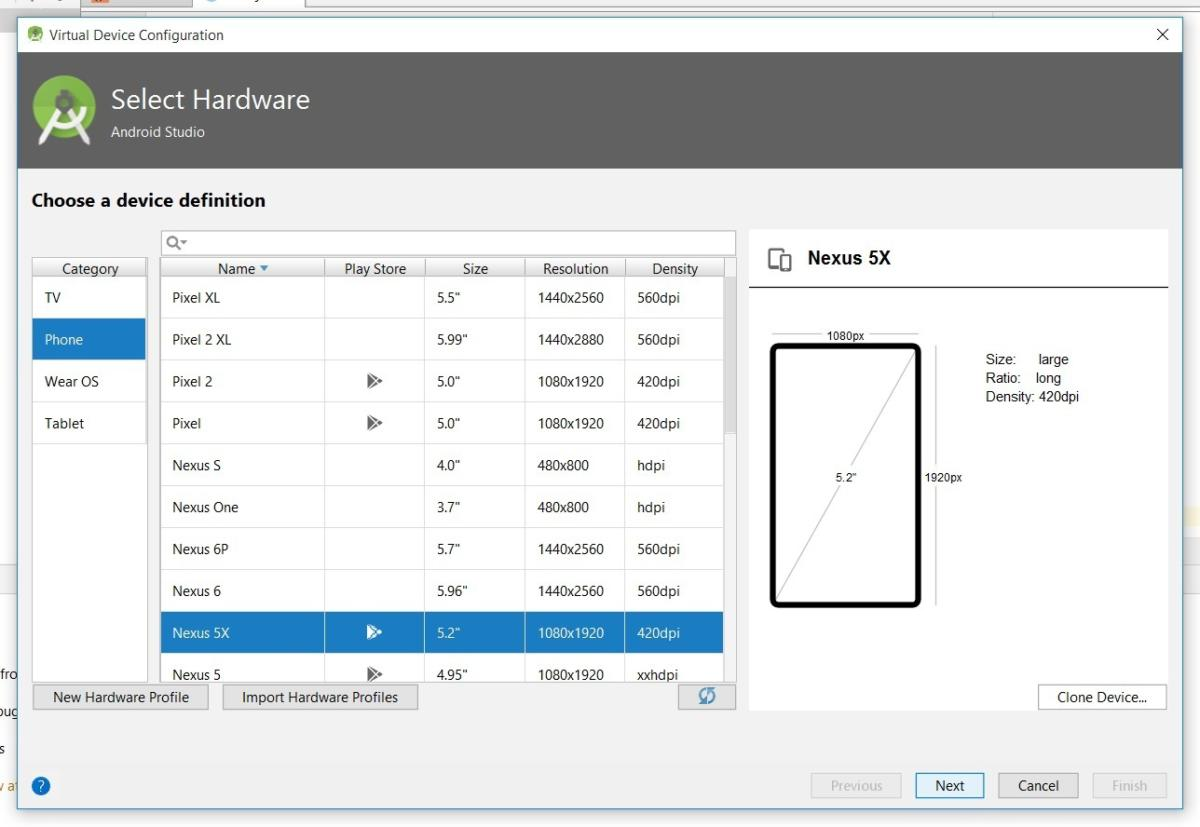Click the device icon next to the Nexus 5X title
The image size is (1200, 827).
pos(780,259)
